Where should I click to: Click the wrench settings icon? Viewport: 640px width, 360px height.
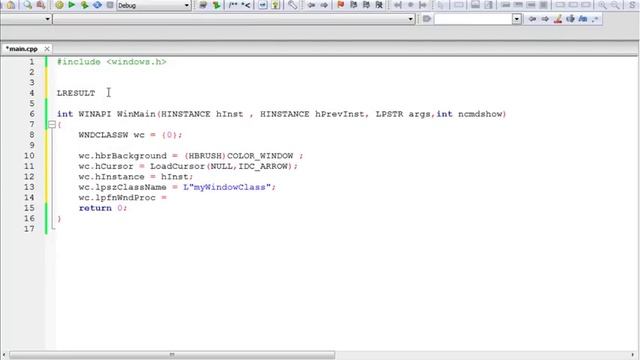292,5
